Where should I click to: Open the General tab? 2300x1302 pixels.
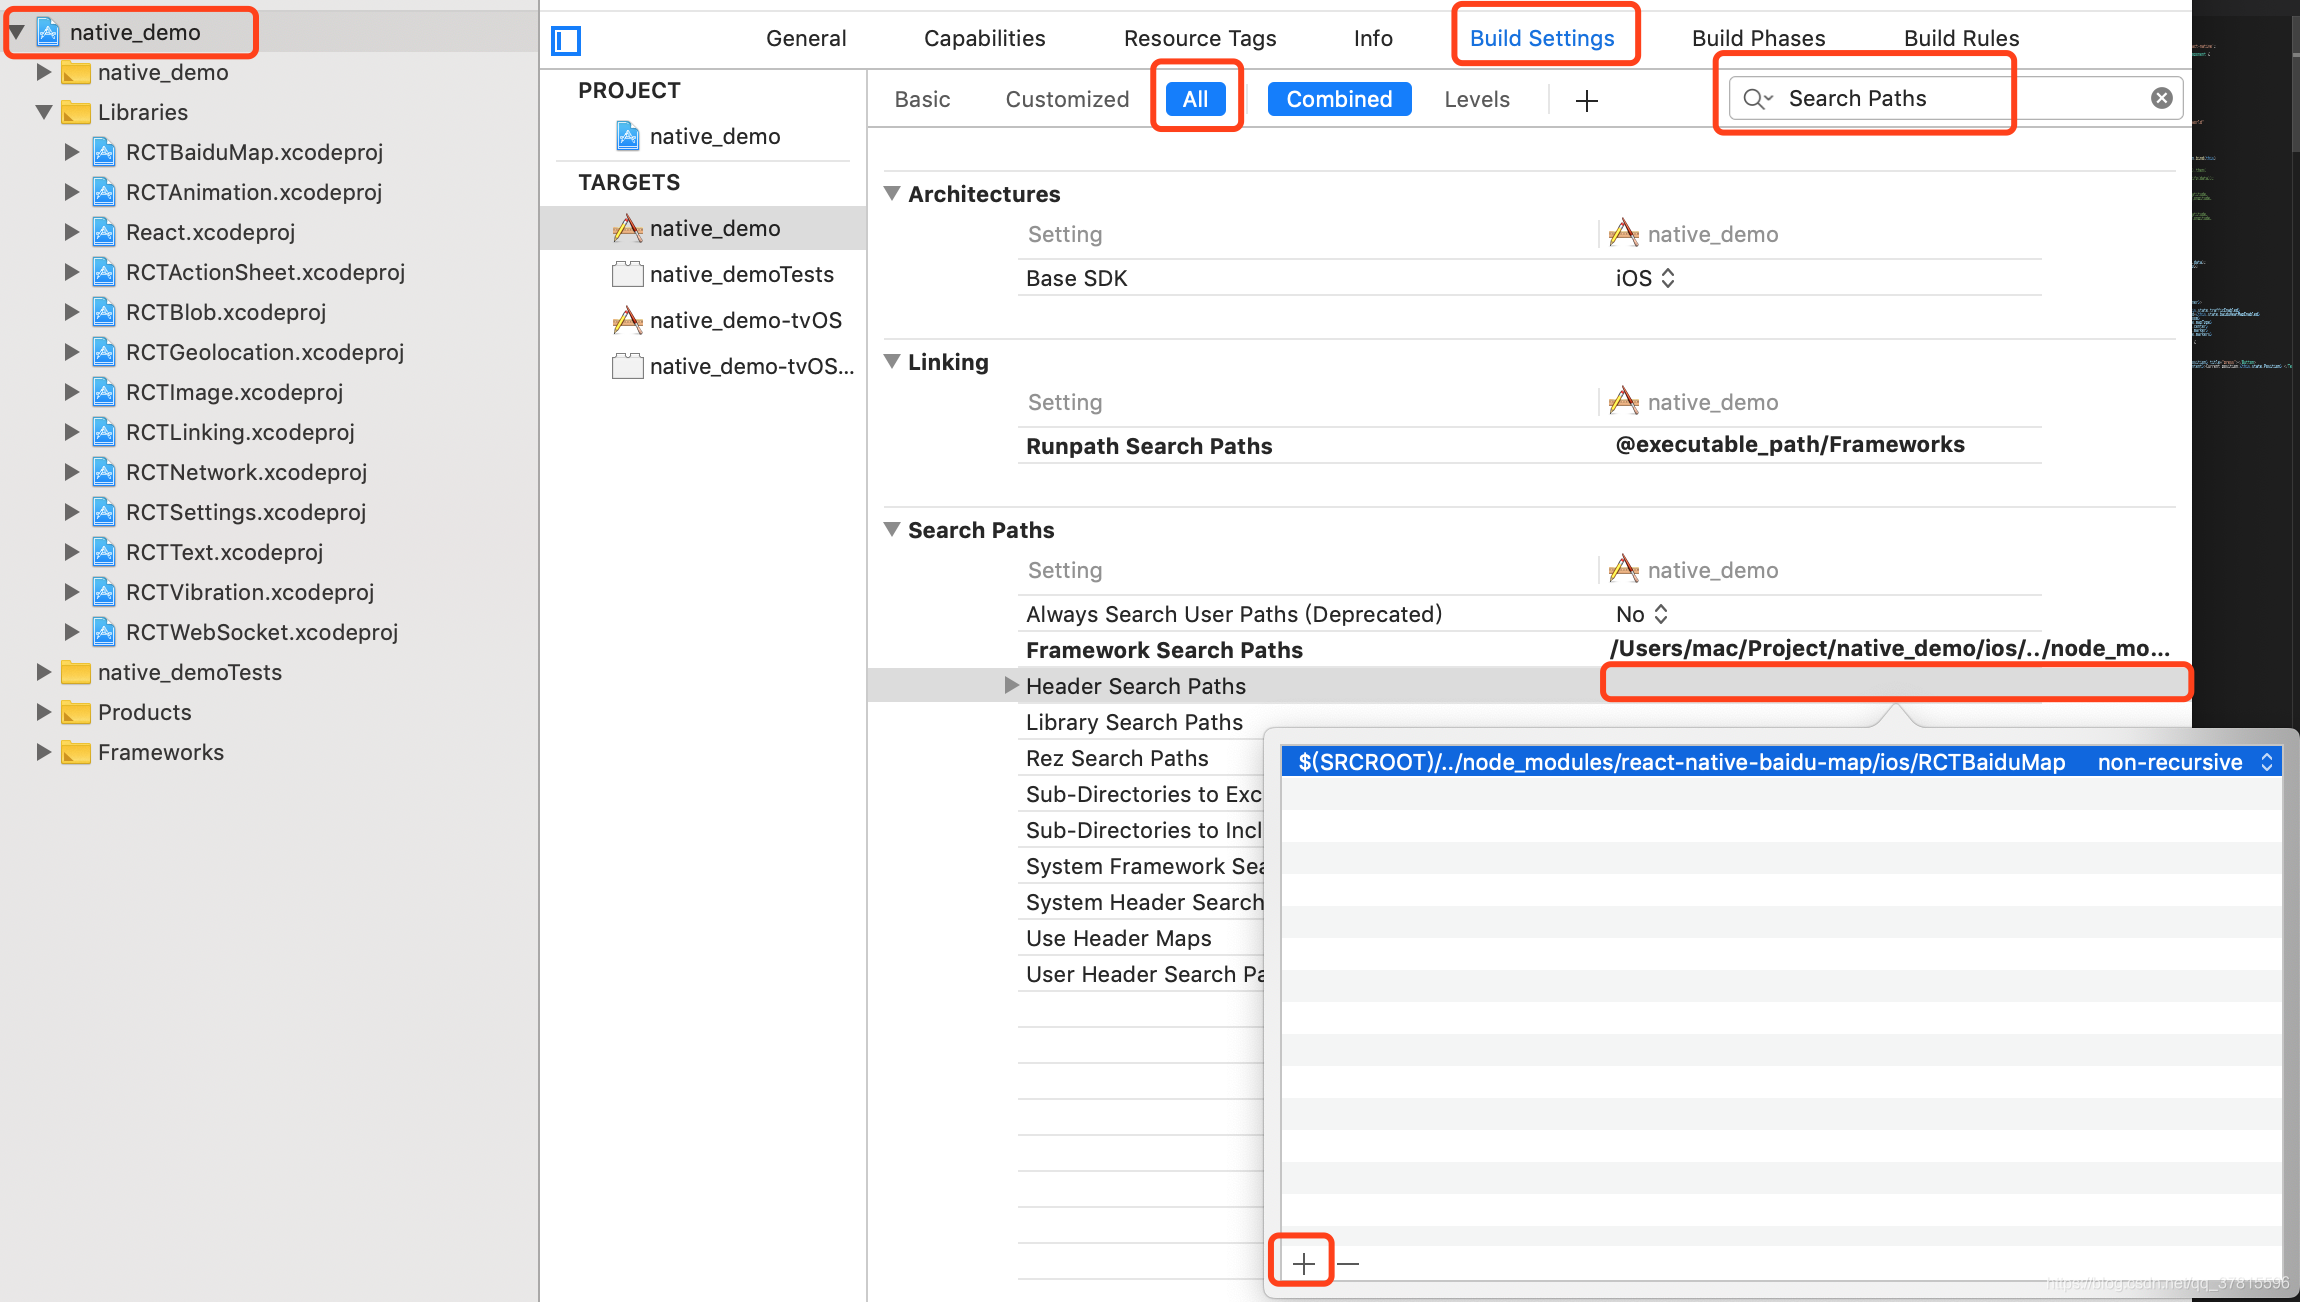point(806,38)
